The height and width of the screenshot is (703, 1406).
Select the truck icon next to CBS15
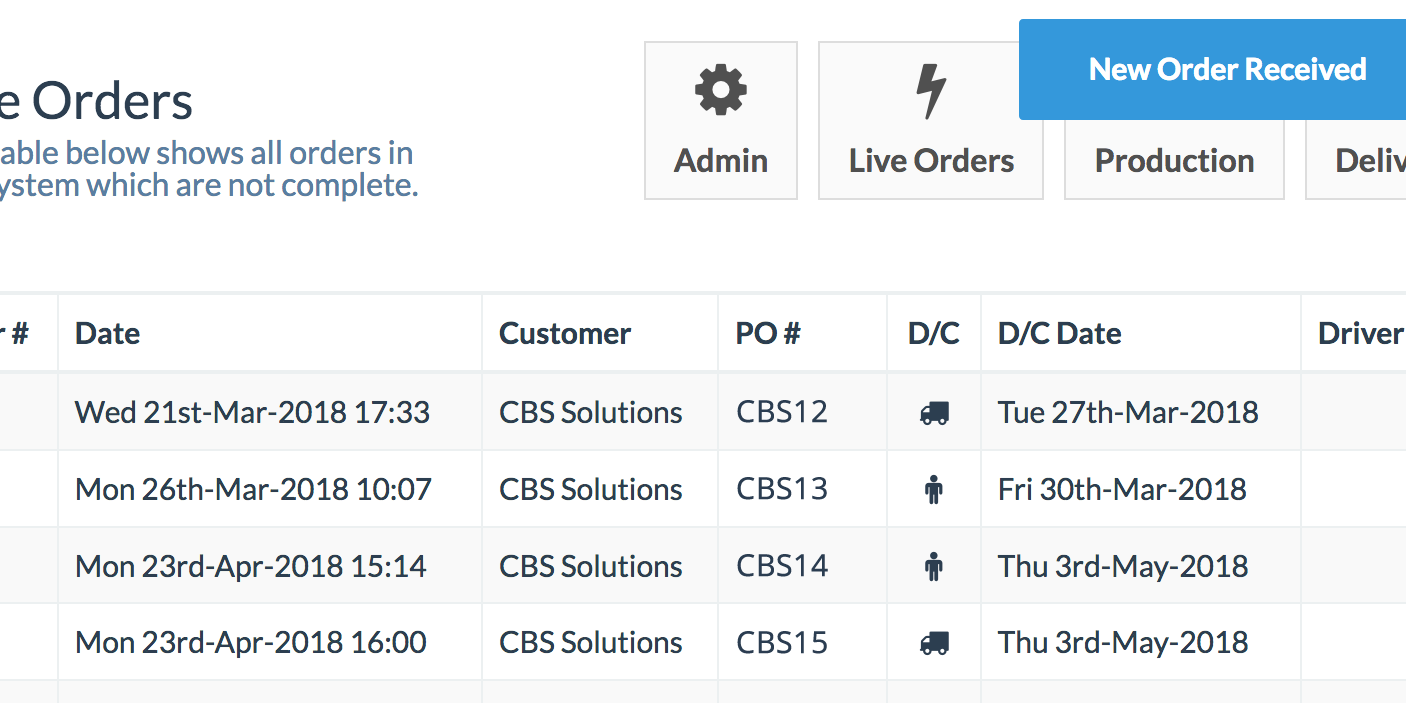click(933, 641)
